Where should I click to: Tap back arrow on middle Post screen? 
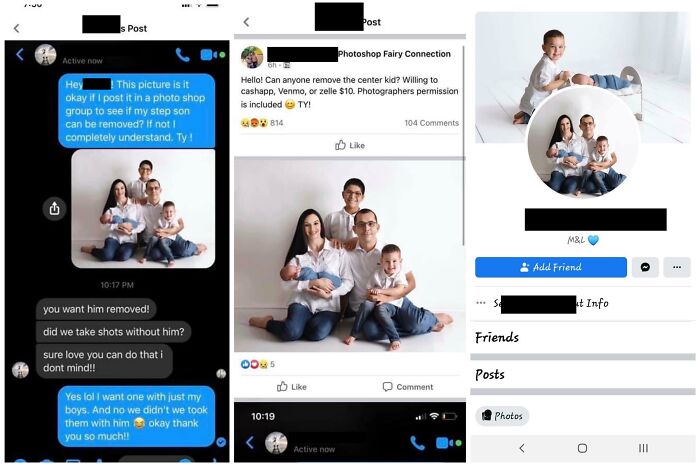pyautogui.click(x=246, y=22)
